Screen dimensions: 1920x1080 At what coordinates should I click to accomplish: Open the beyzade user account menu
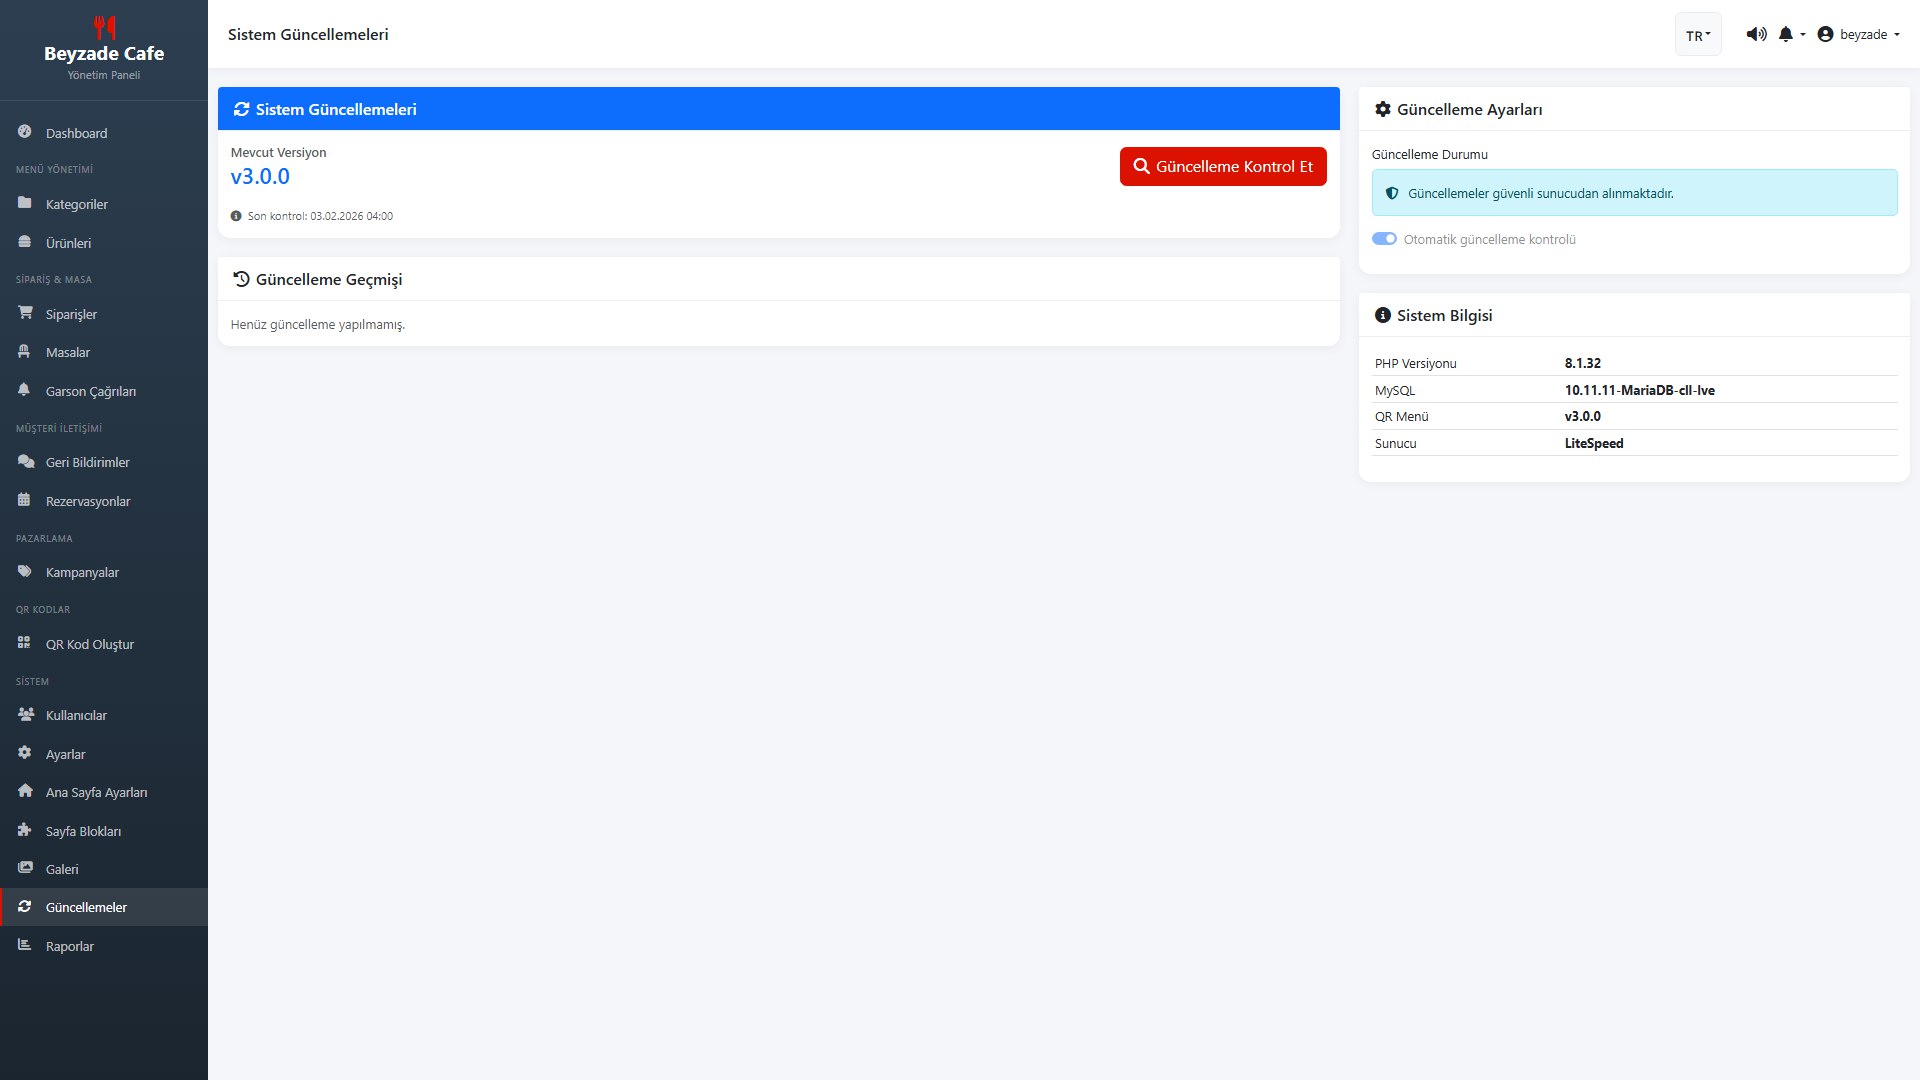(1858, 34)
